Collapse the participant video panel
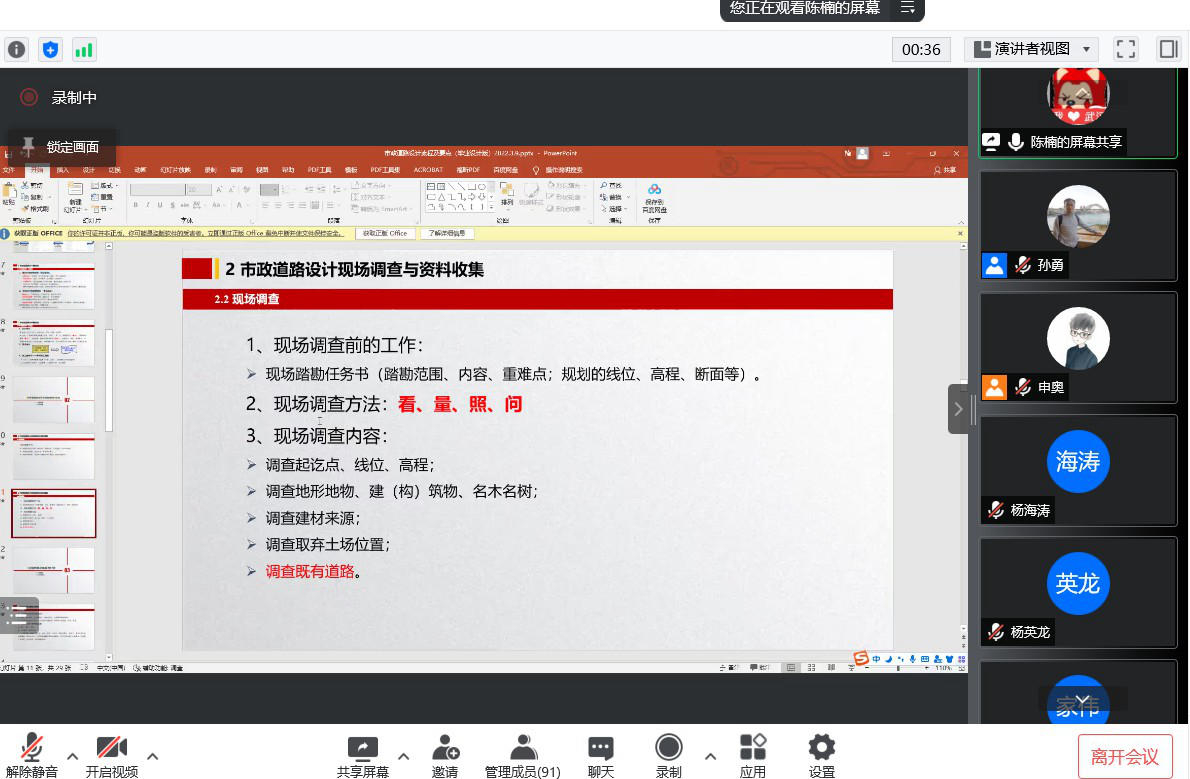This screenshot has height=779, width=1190. [958, 408]
